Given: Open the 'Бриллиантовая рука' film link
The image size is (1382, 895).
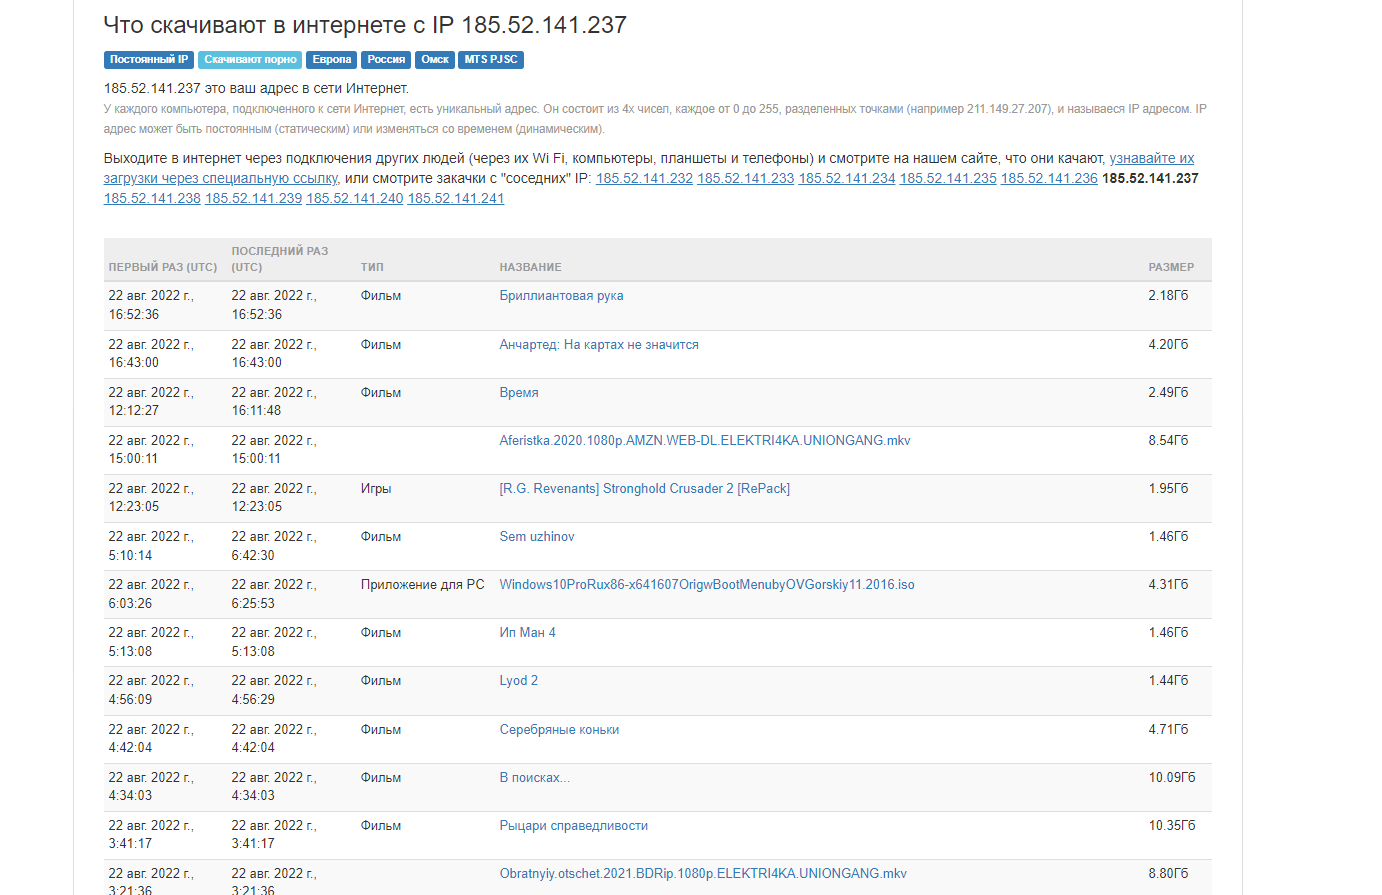Looking at the screenshot, I should pos(561,296).
